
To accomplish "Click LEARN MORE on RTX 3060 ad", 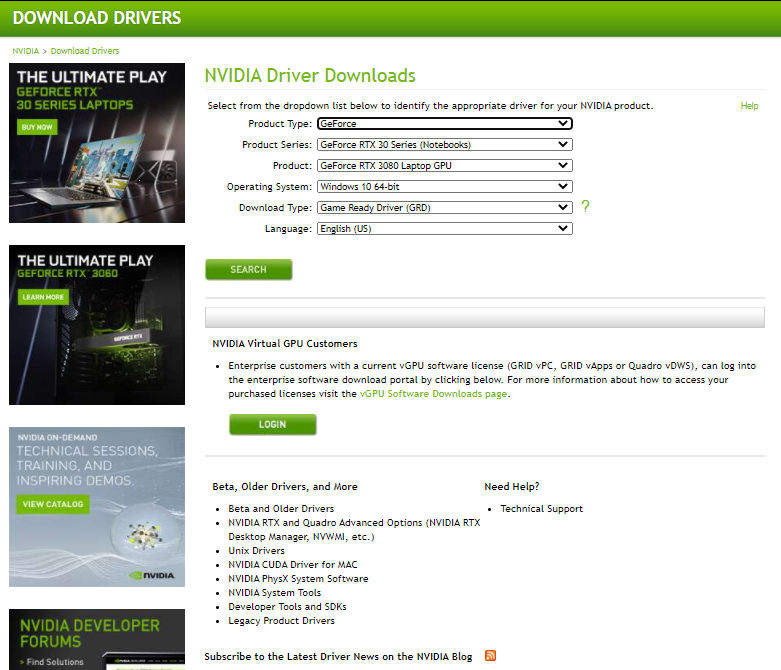I will (43, 297).
